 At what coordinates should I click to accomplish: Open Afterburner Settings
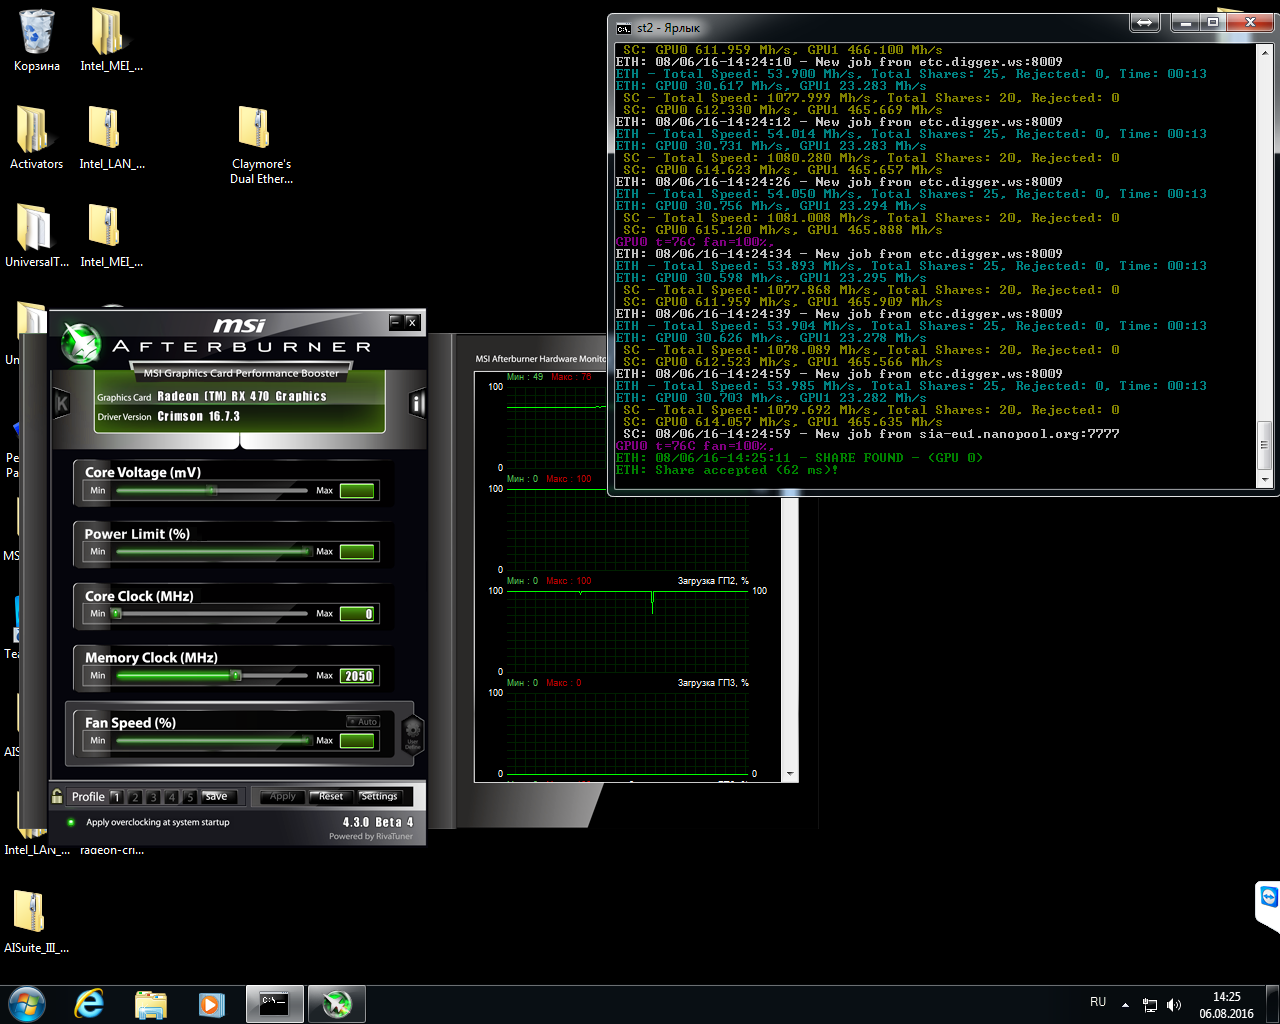coord(379,797)
